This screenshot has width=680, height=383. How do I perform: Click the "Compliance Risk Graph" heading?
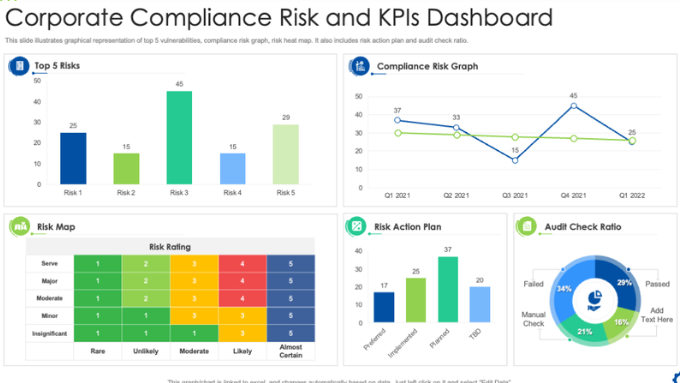pyautogui.click(x=427, y=66)
